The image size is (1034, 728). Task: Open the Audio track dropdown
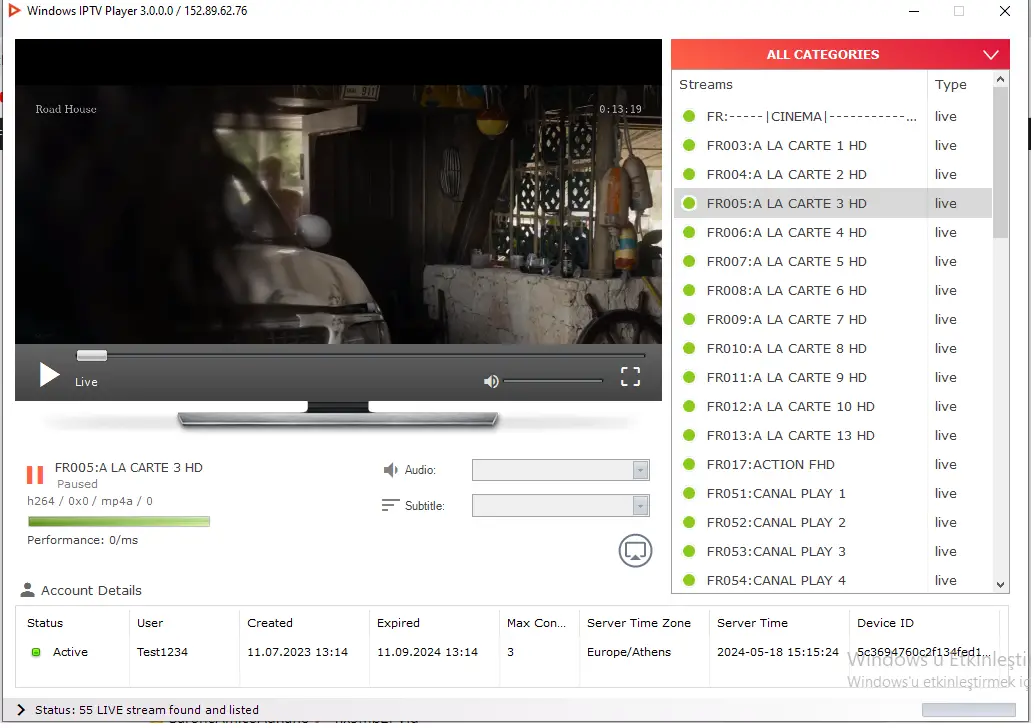click(562, 471)
